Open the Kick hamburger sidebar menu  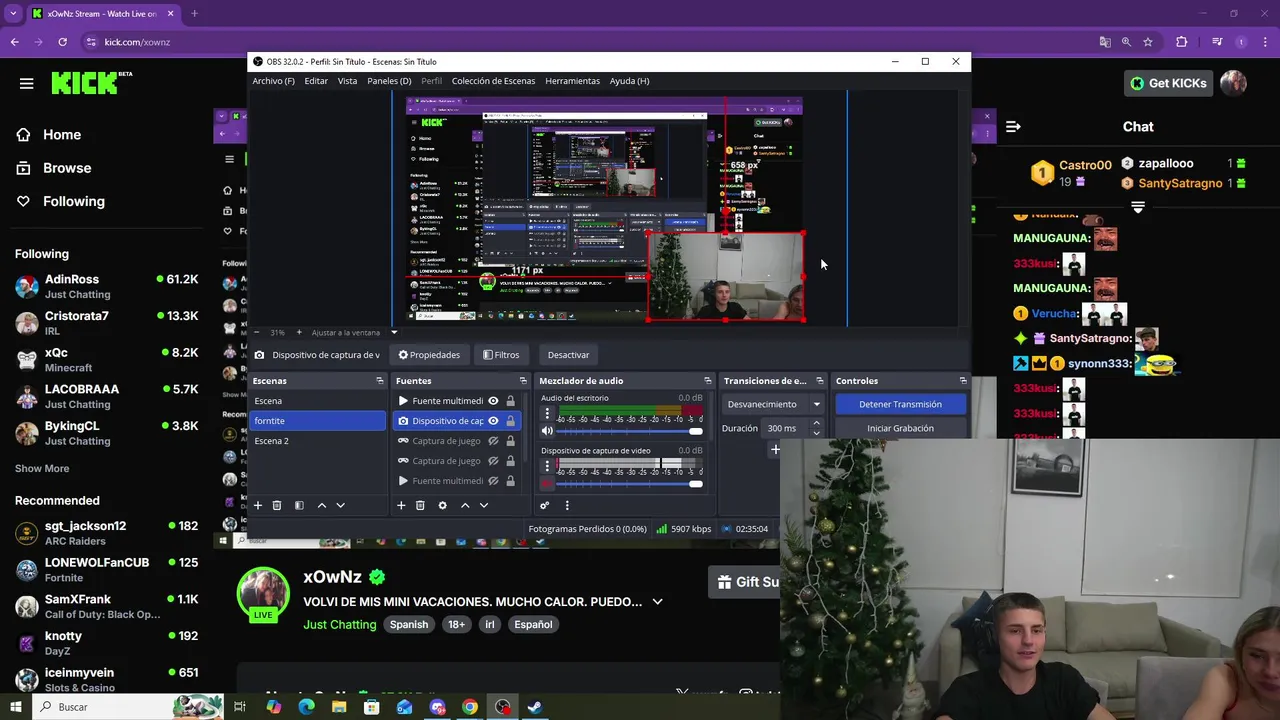tap(26, 83)
